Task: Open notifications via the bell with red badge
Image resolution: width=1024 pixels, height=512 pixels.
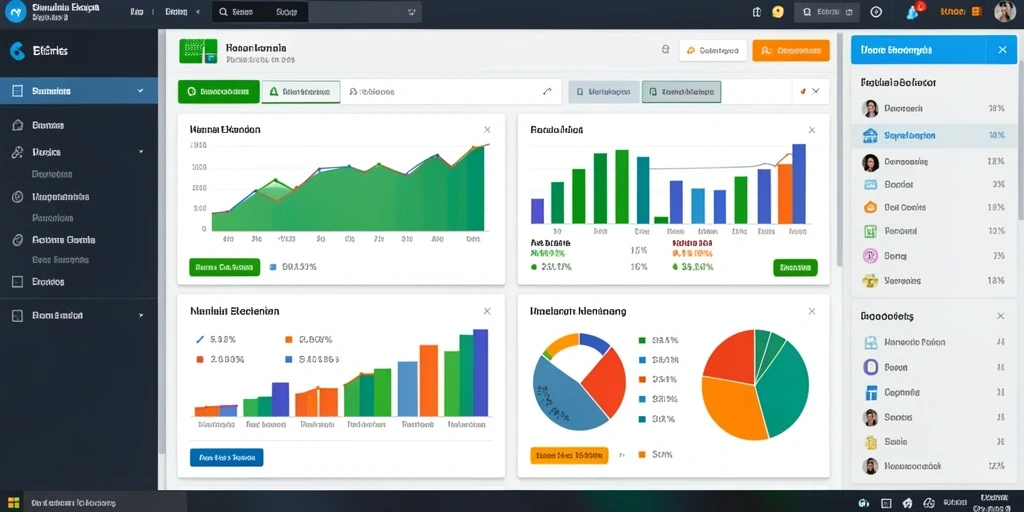Action: pyautogui.click(x=913, y=12)
